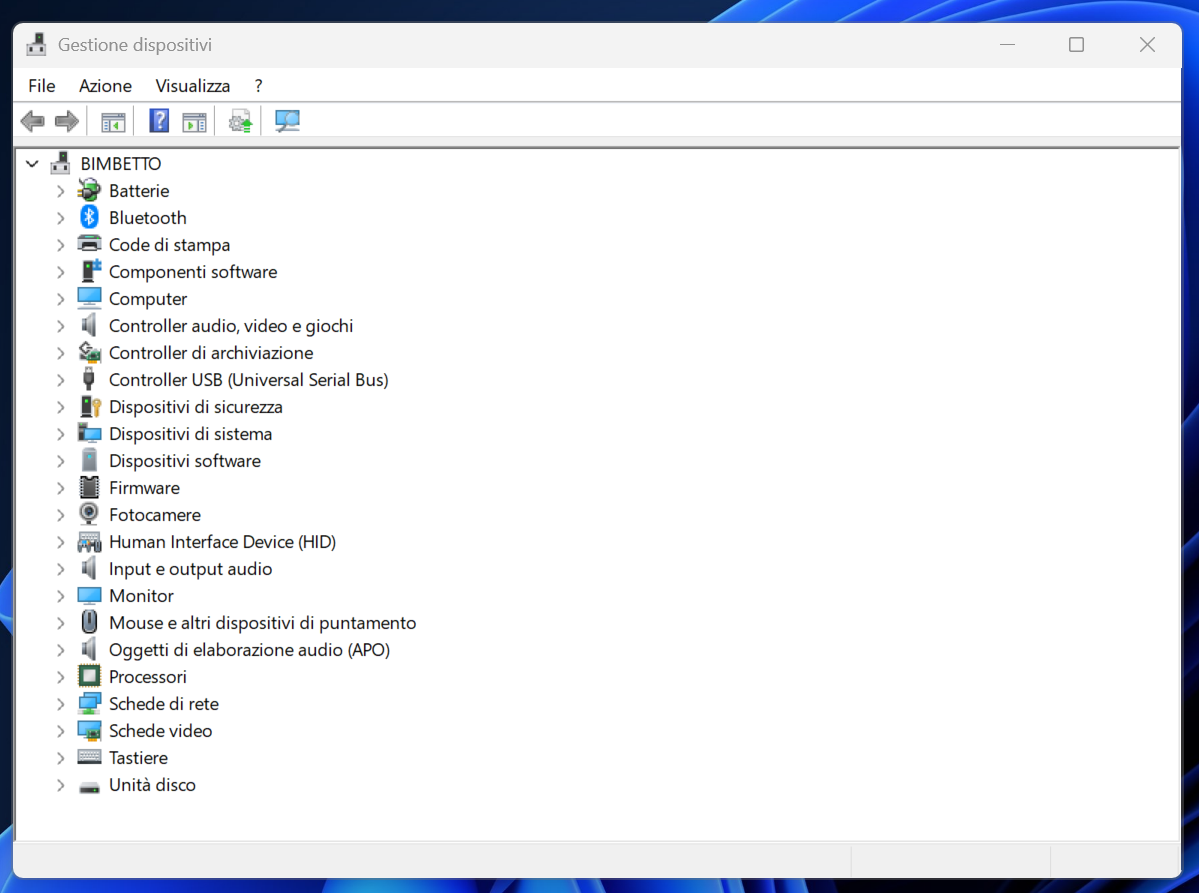Click the Schede di rete icon
Screen dimensions: 1199x893
point(89,703)
